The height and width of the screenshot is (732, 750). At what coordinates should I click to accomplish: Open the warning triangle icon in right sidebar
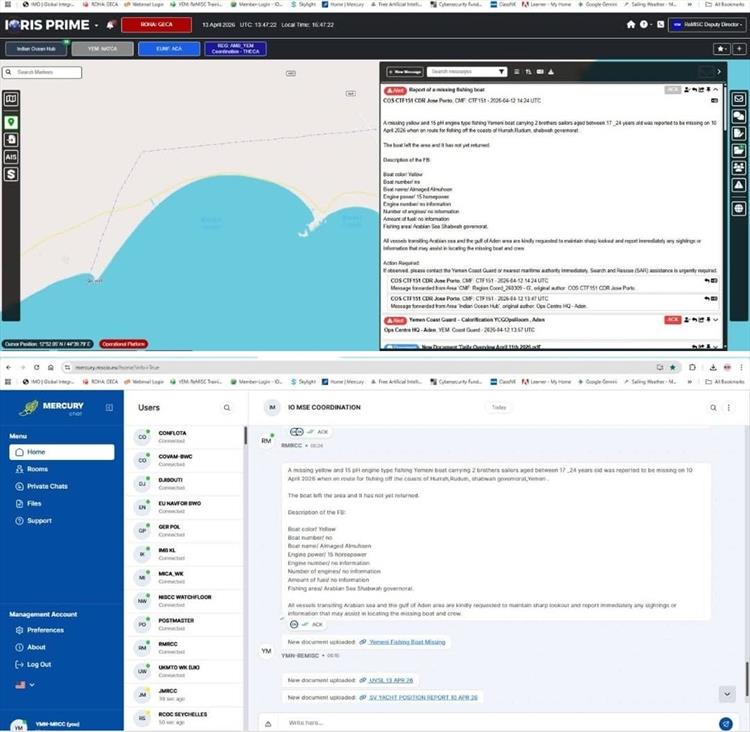[739, 185]
